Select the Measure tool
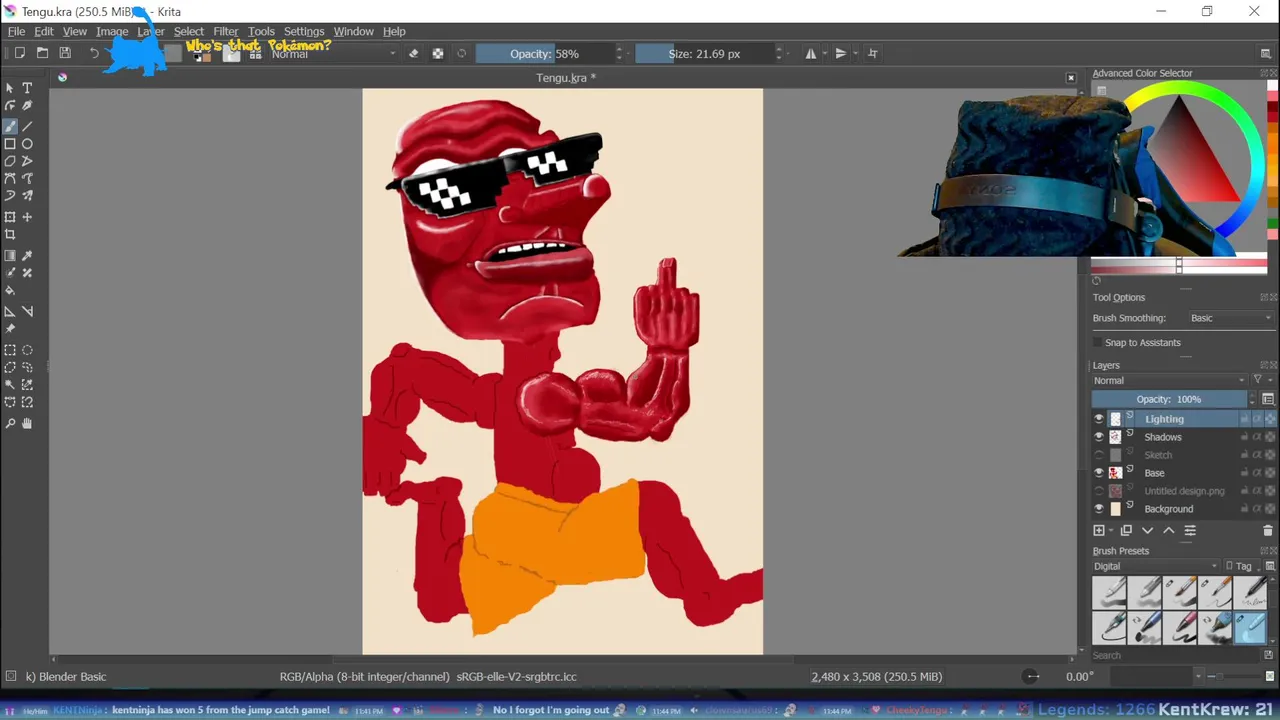This screenshot has width=1280, height=720. pos(27,311)
